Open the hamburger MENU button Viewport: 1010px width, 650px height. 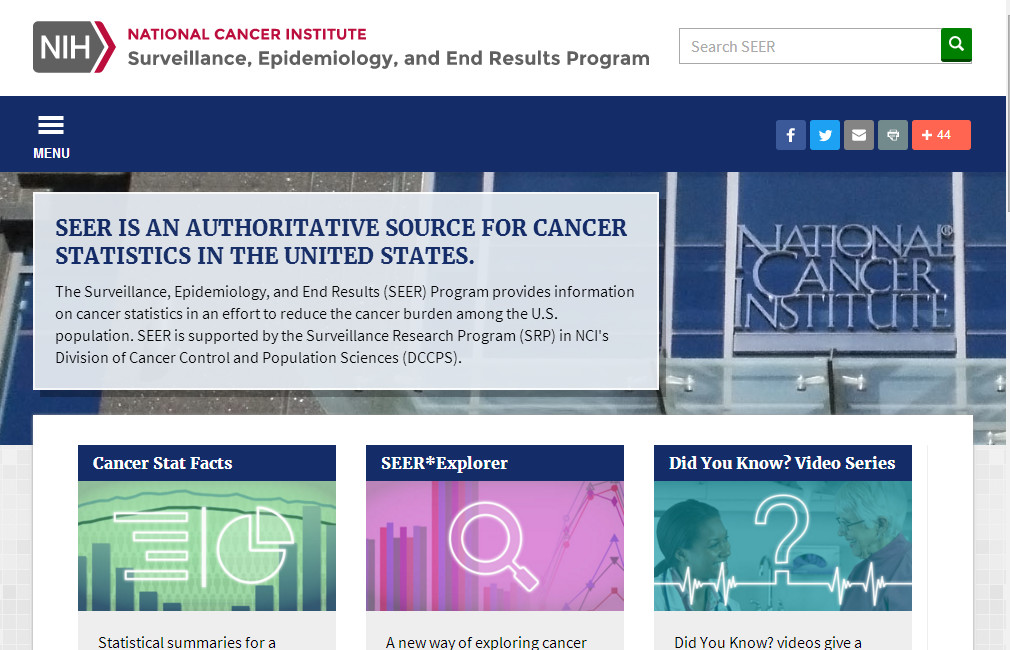click(51, 136)
